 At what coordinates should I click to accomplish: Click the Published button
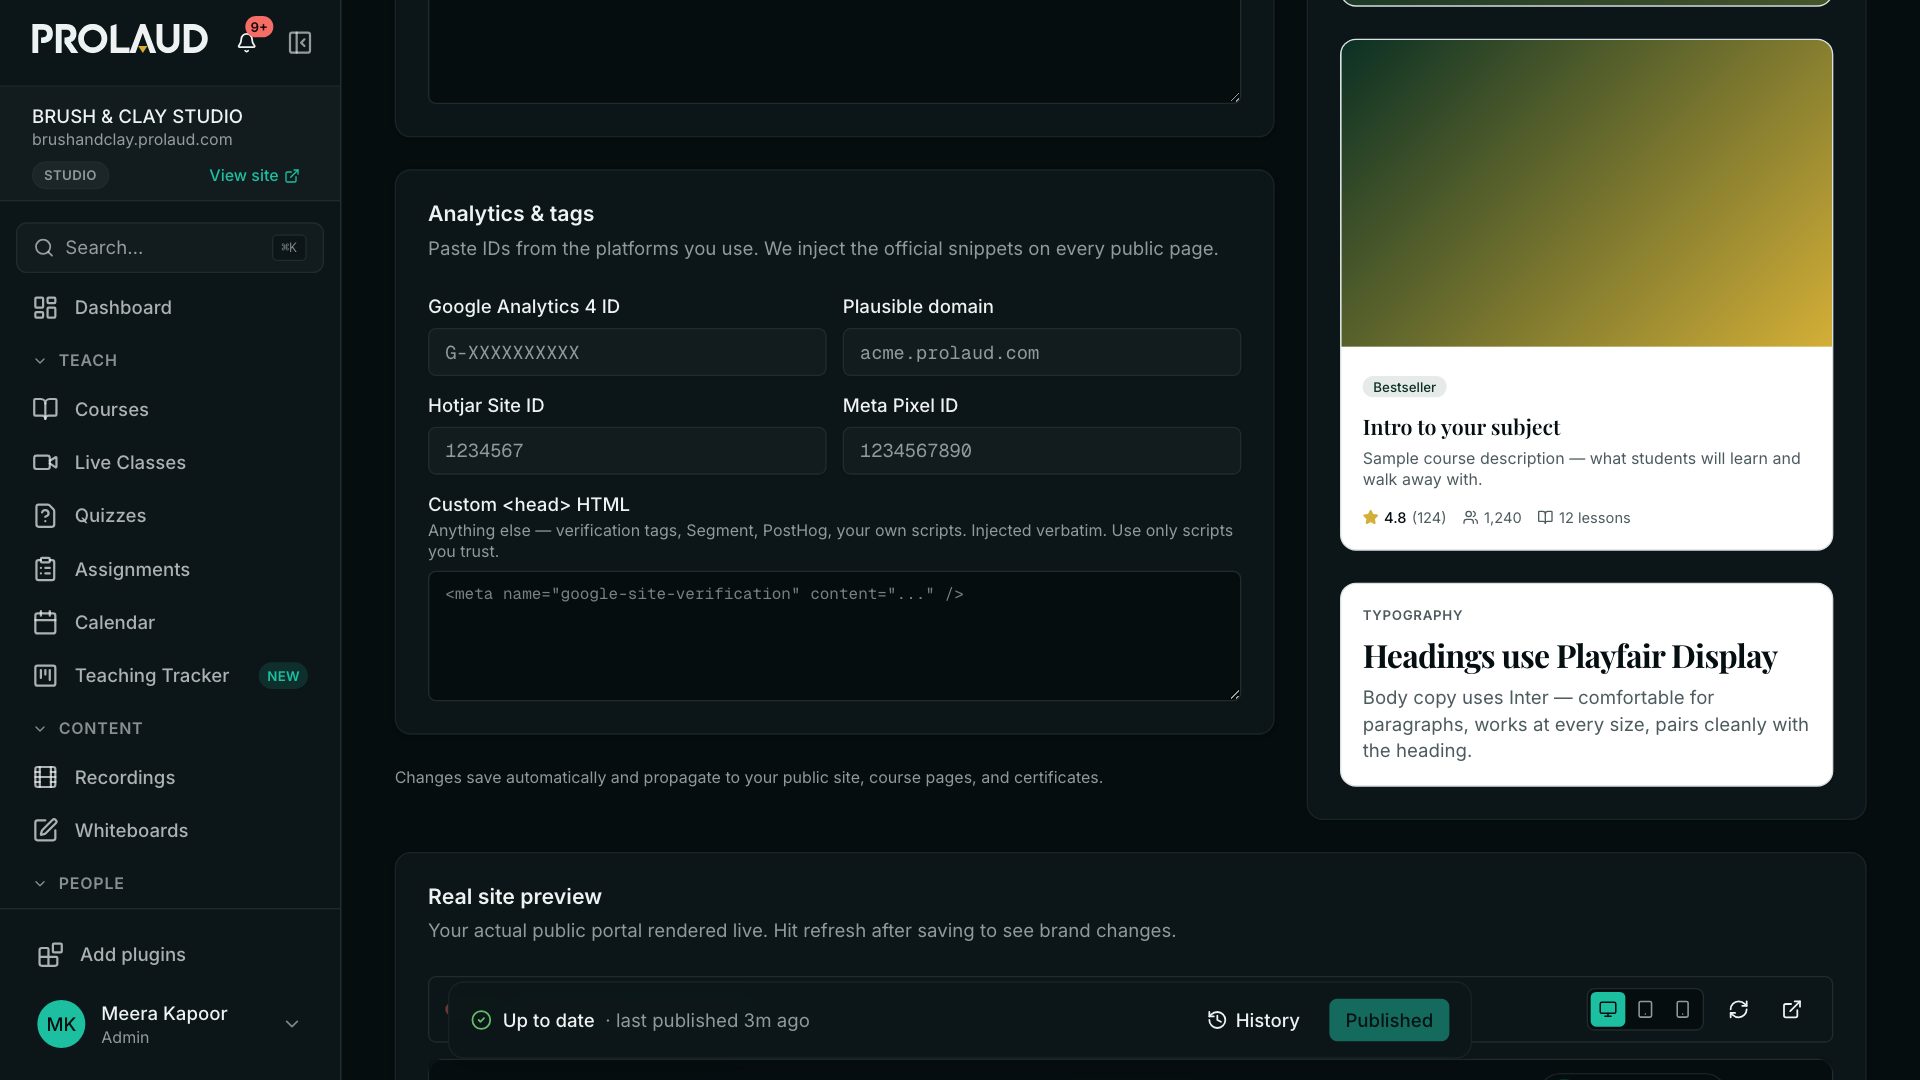pos(1388,1020)
